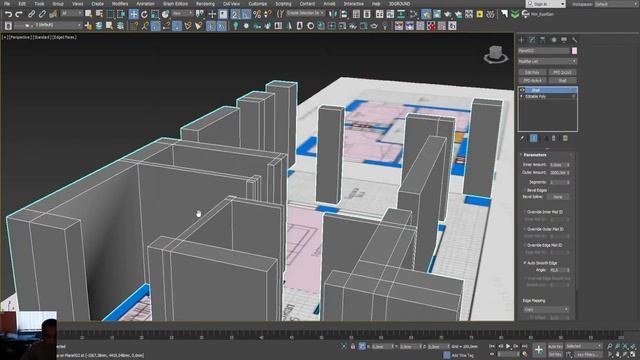Screen dimensions: 640x360
Task: Open the Create tab in command panel
Action: point(521,40)
